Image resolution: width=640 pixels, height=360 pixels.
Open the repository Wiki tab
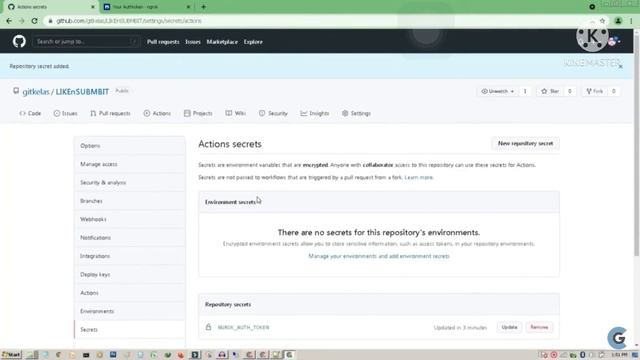(x=236, y=113)
